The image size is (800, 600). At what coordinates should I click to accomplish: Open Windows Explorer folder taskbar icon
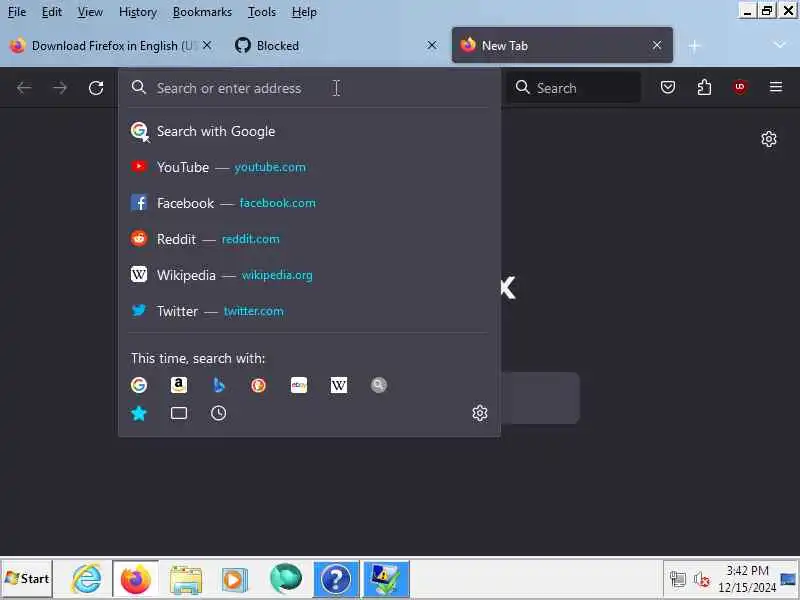(x=186, y=580)
